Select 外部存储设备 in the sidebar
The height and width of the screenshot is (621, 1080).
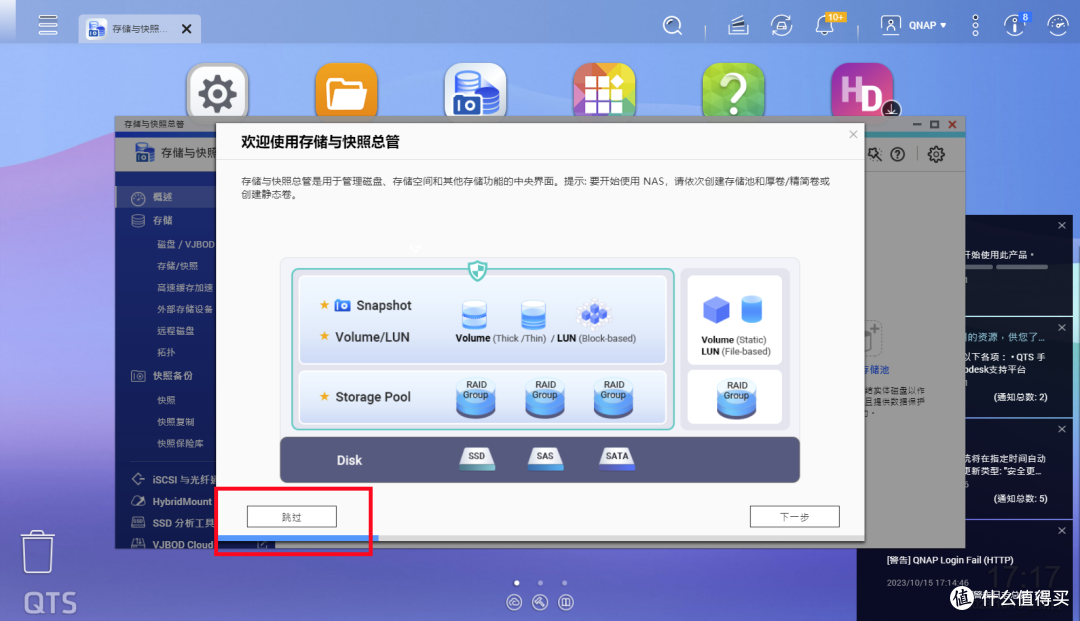click(x=185, y=309)
